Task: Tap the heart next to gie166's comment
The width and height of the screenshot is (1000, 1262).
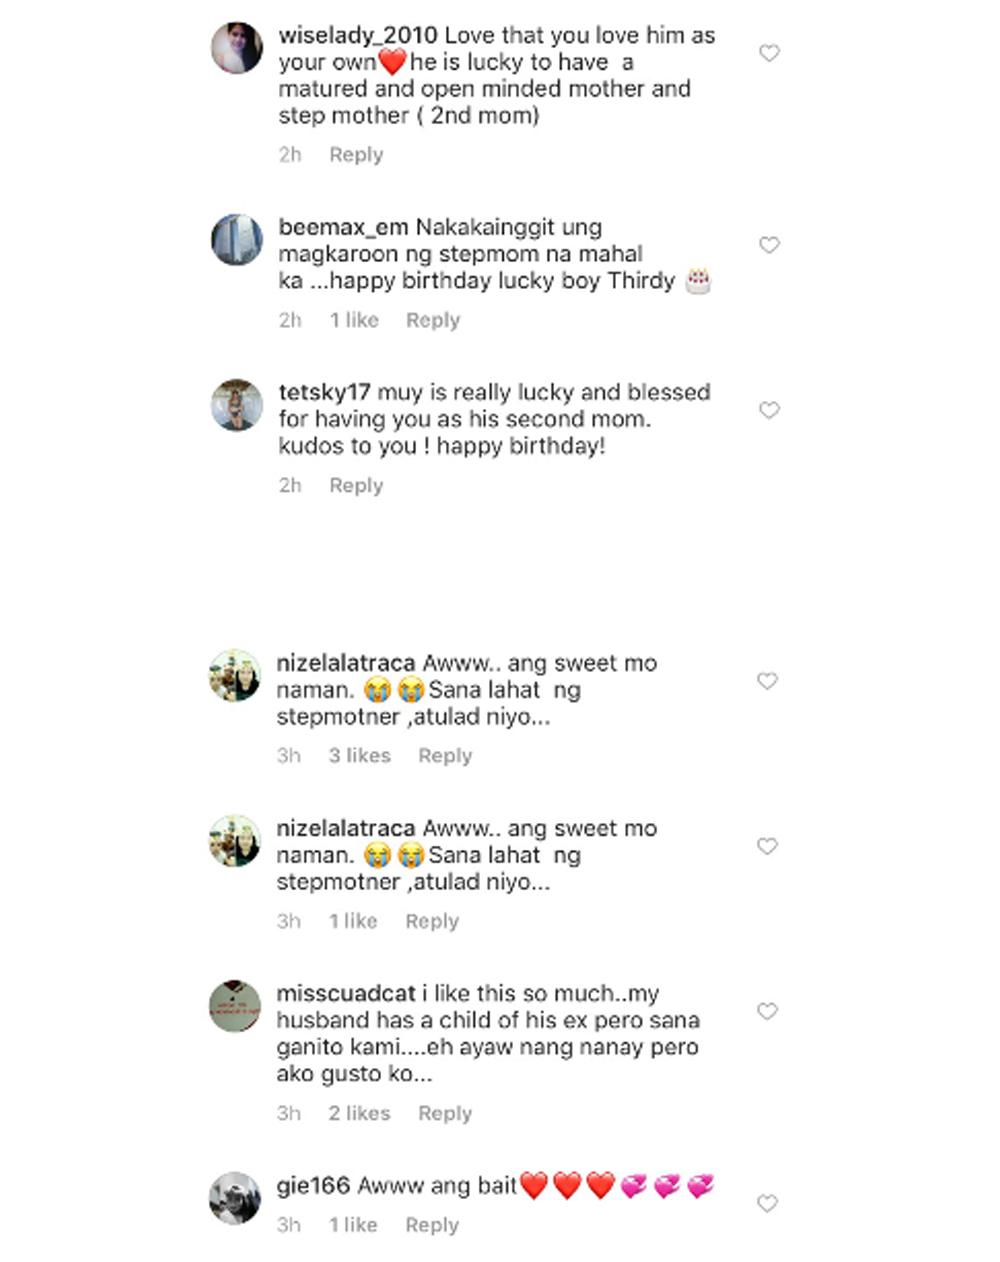Action: 767,1203
